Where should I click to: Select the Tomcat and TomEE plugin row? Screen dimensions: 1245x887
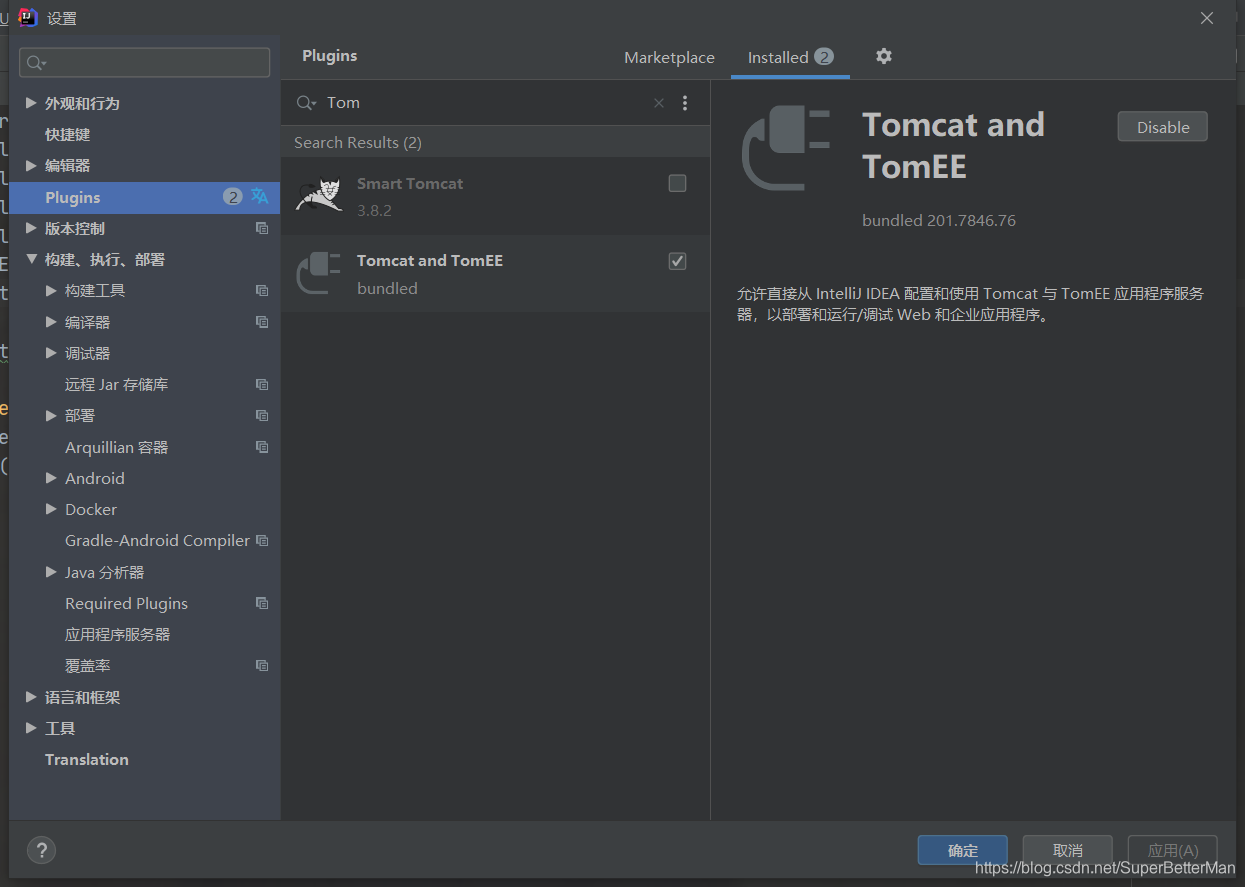[x=495, y=274]
